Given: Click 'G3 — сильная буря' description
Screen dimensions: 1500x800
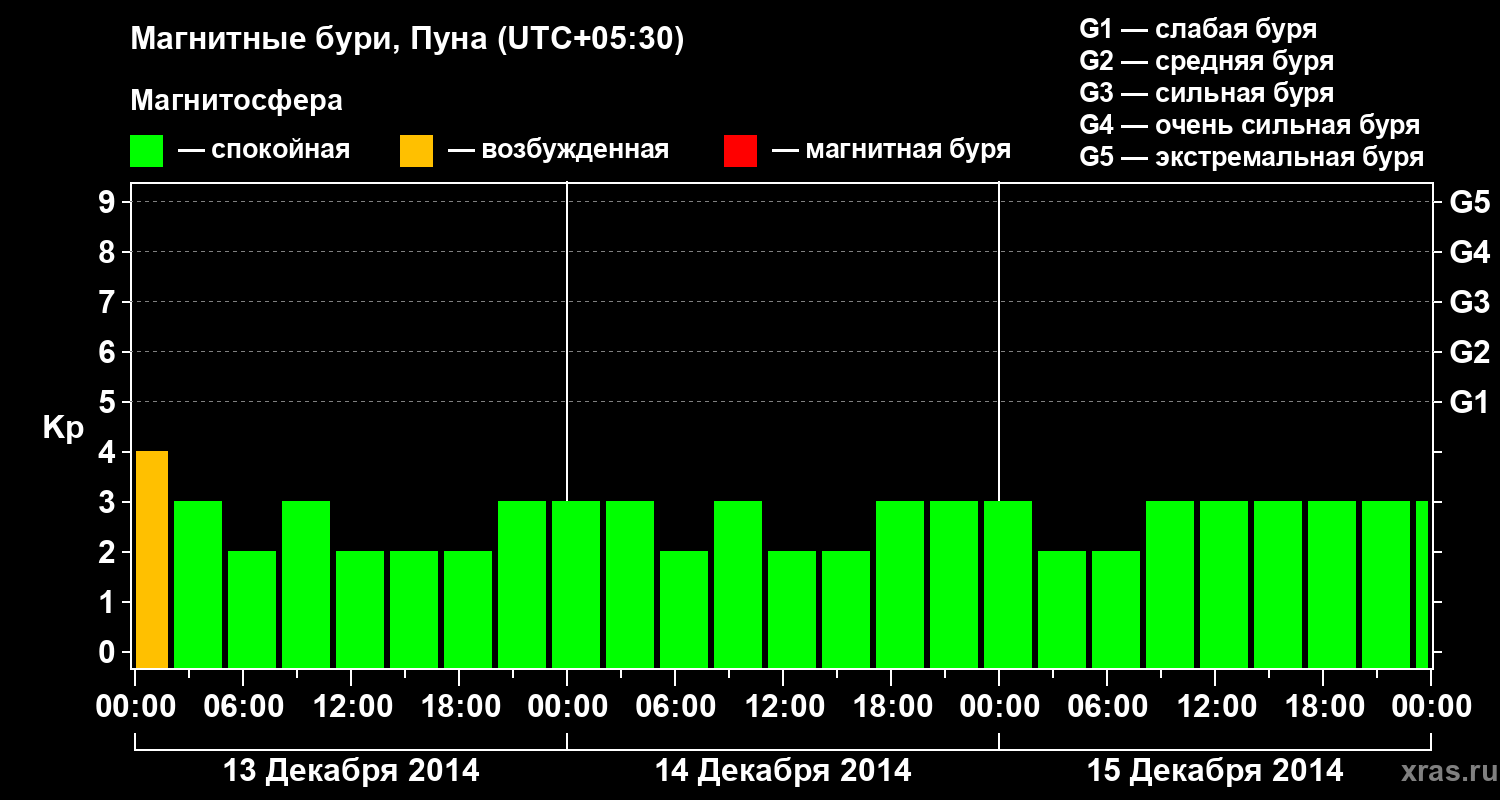Looking at the screenshot, I should [x=1207, y=93].
